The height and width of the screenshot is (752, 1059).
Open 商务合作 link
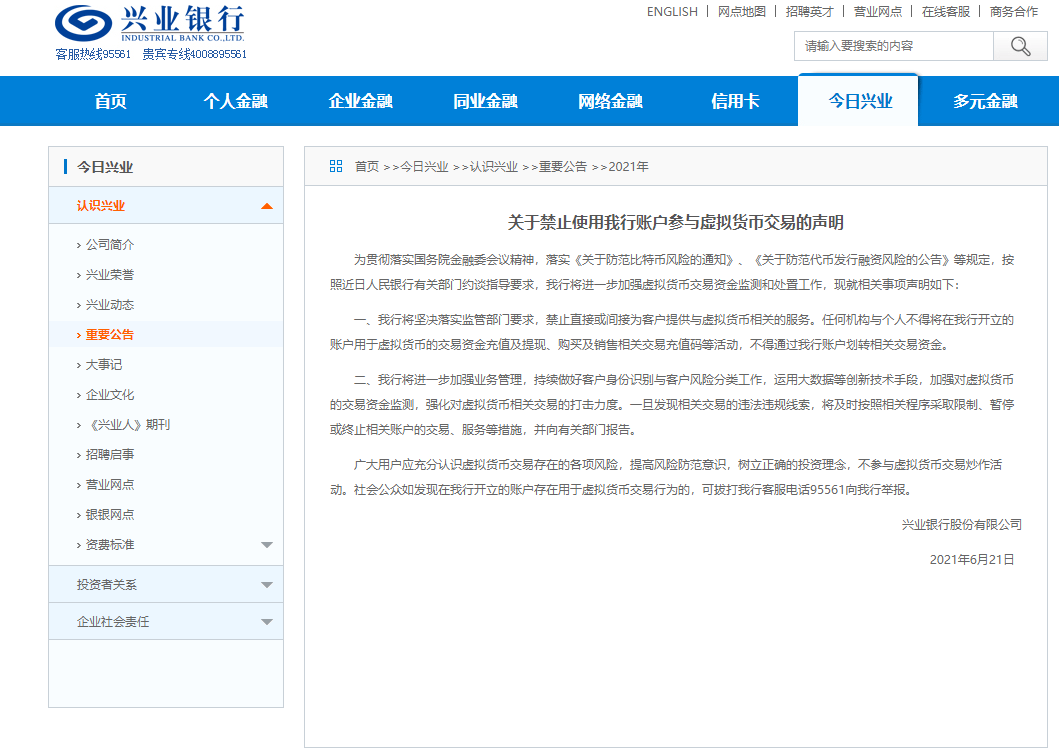tap(1014, 11)
